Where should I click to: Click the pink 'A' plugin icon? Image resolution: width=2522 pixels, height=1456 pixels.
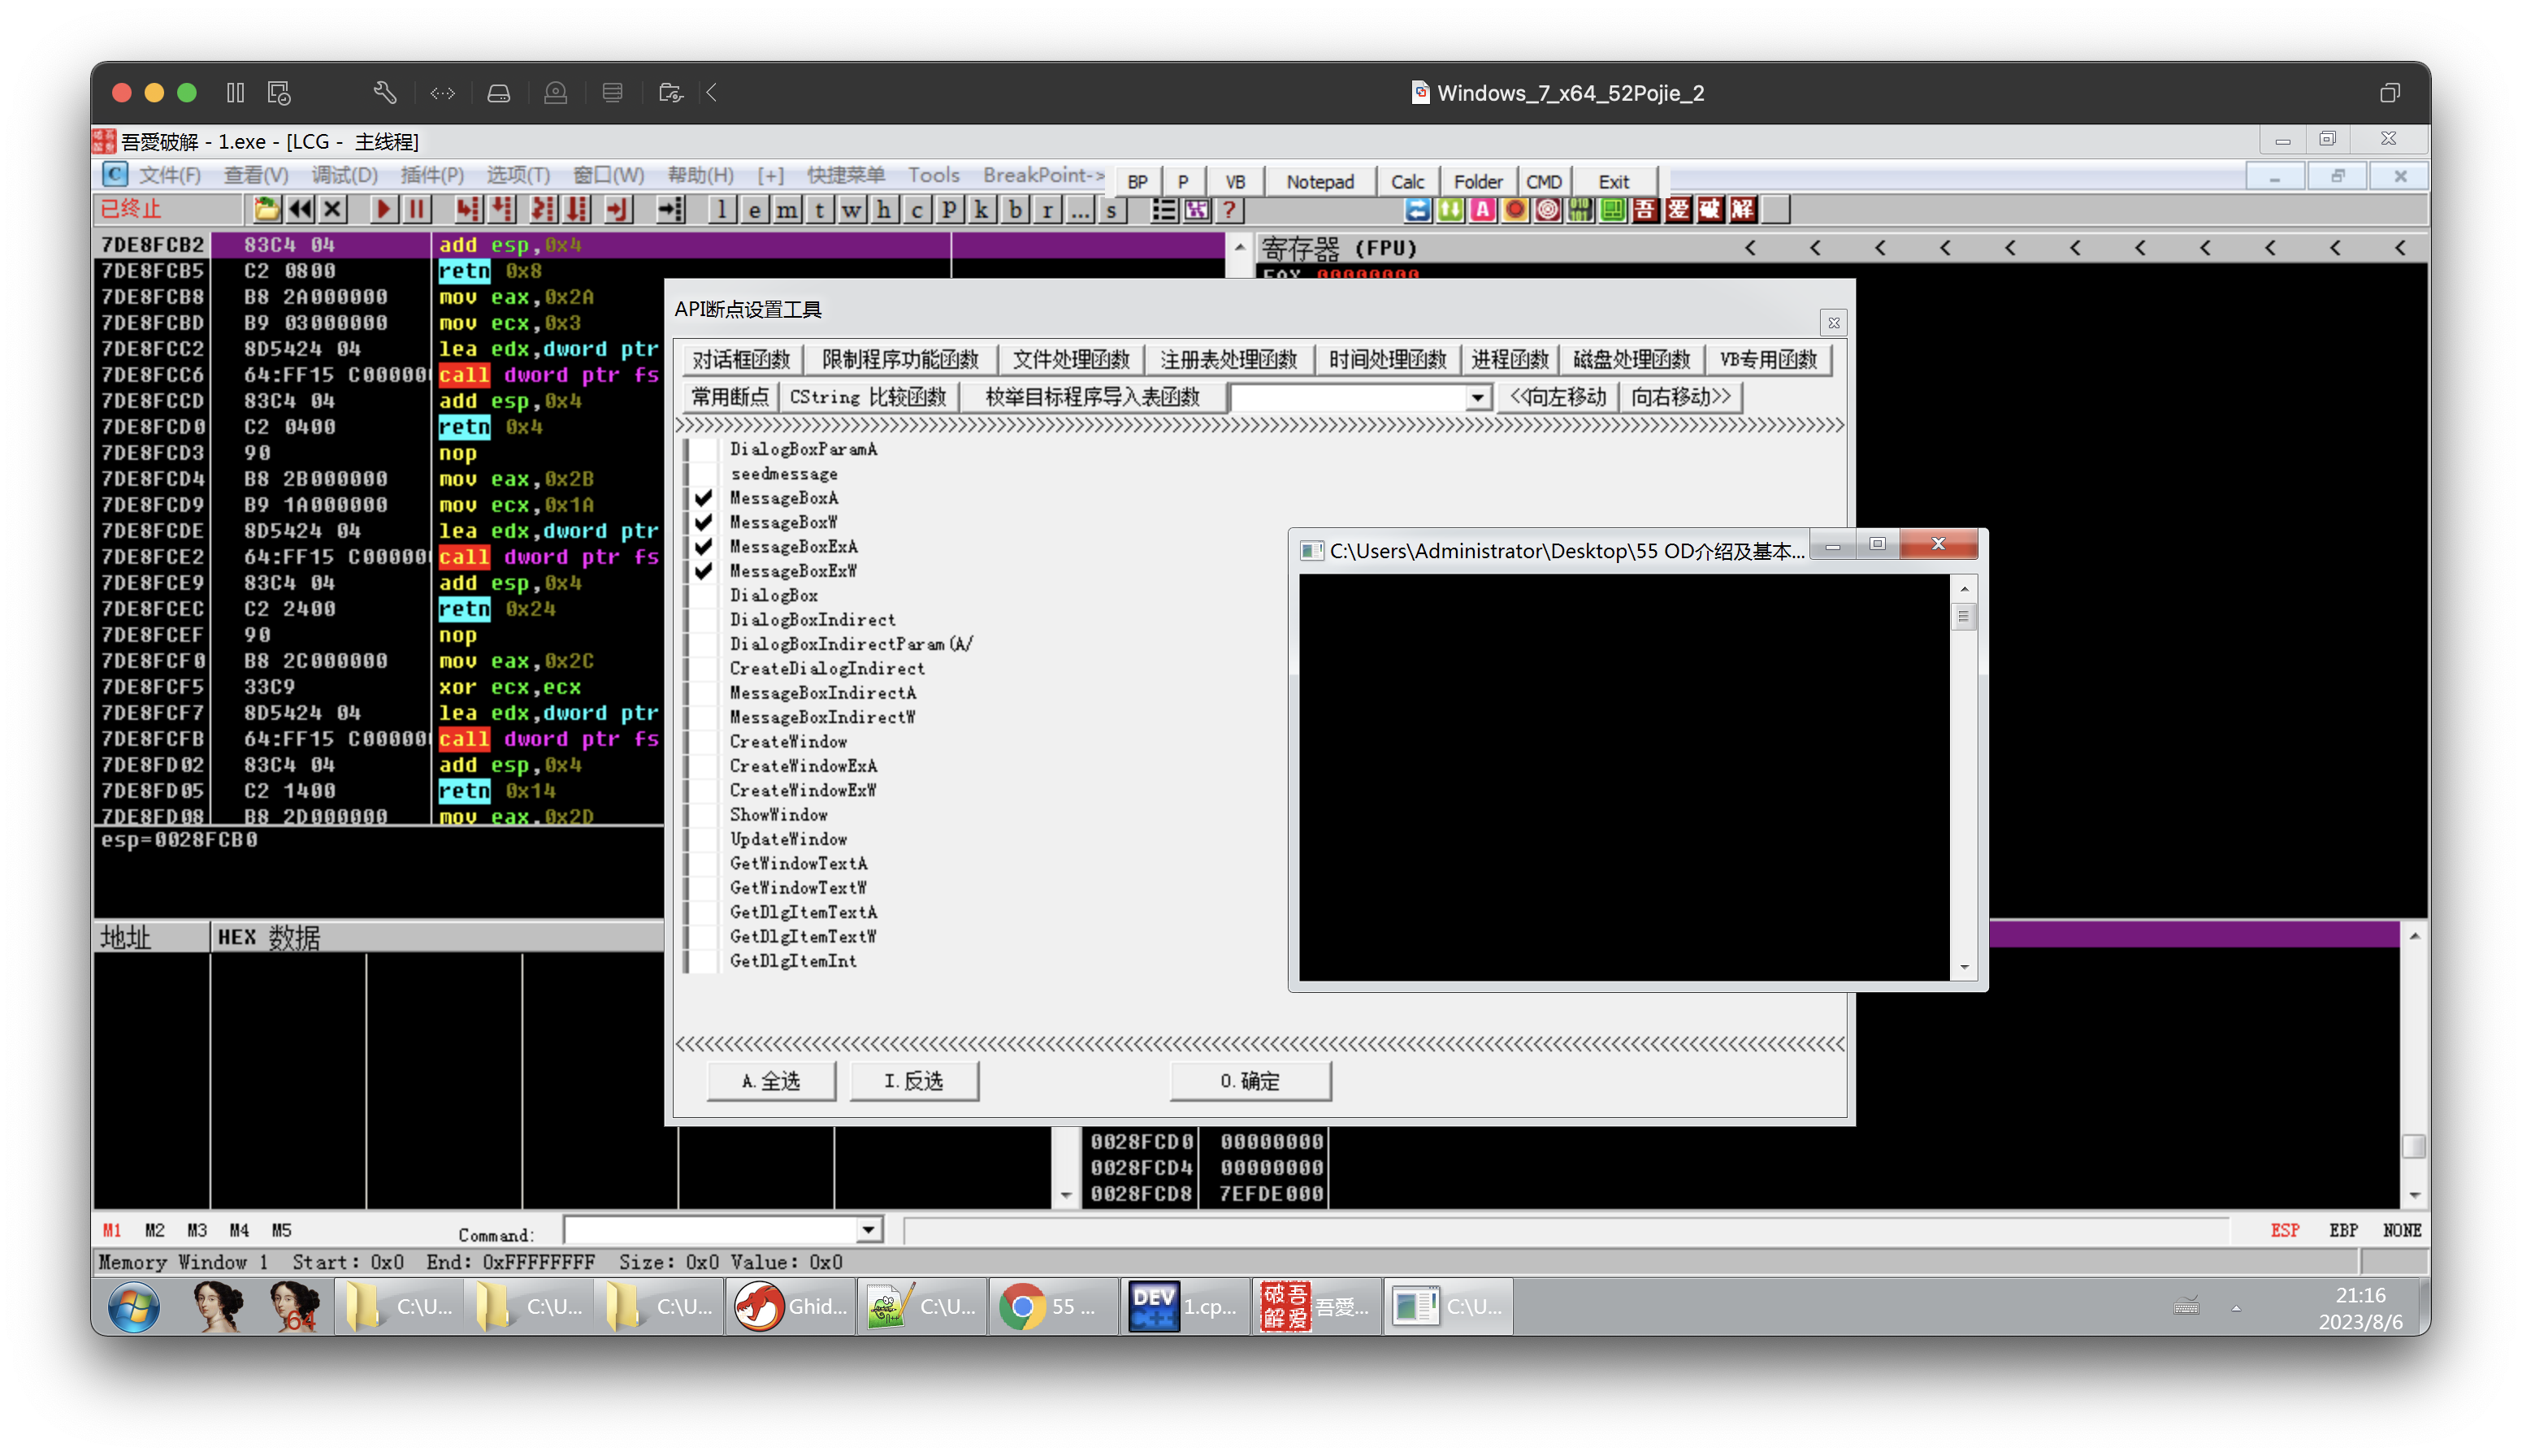click(x=1483, y=210)
